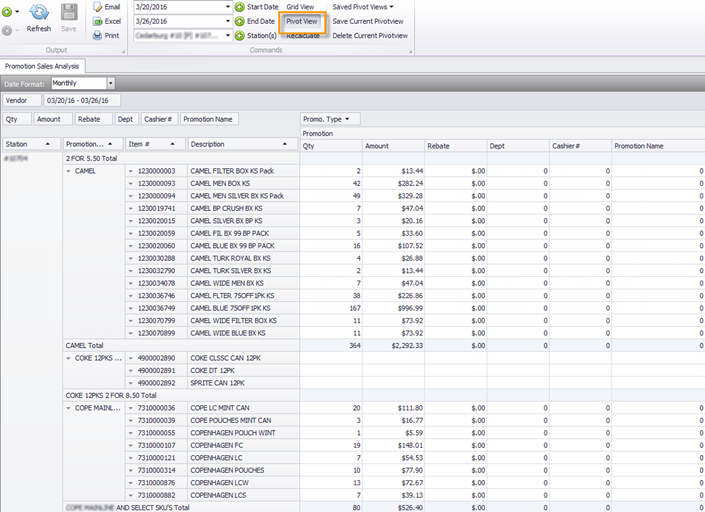Select the Promotion Sales Analysis tab

[42, 66]
